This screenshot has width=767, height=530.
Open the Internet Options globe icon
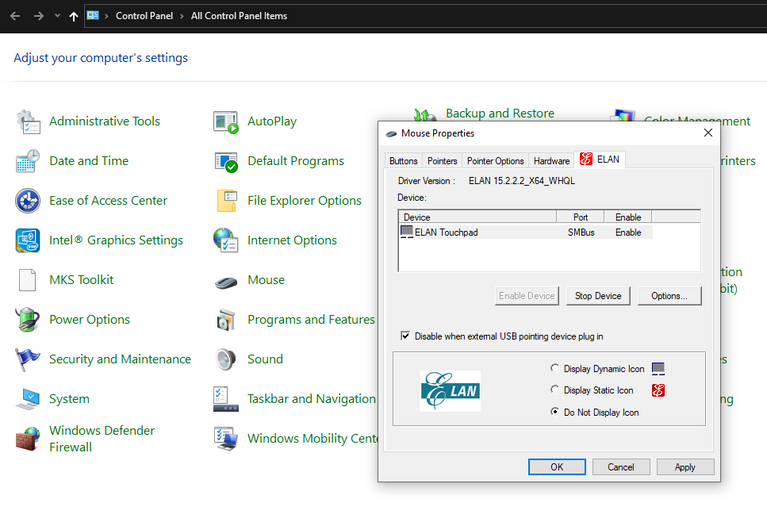coord(226,241)
